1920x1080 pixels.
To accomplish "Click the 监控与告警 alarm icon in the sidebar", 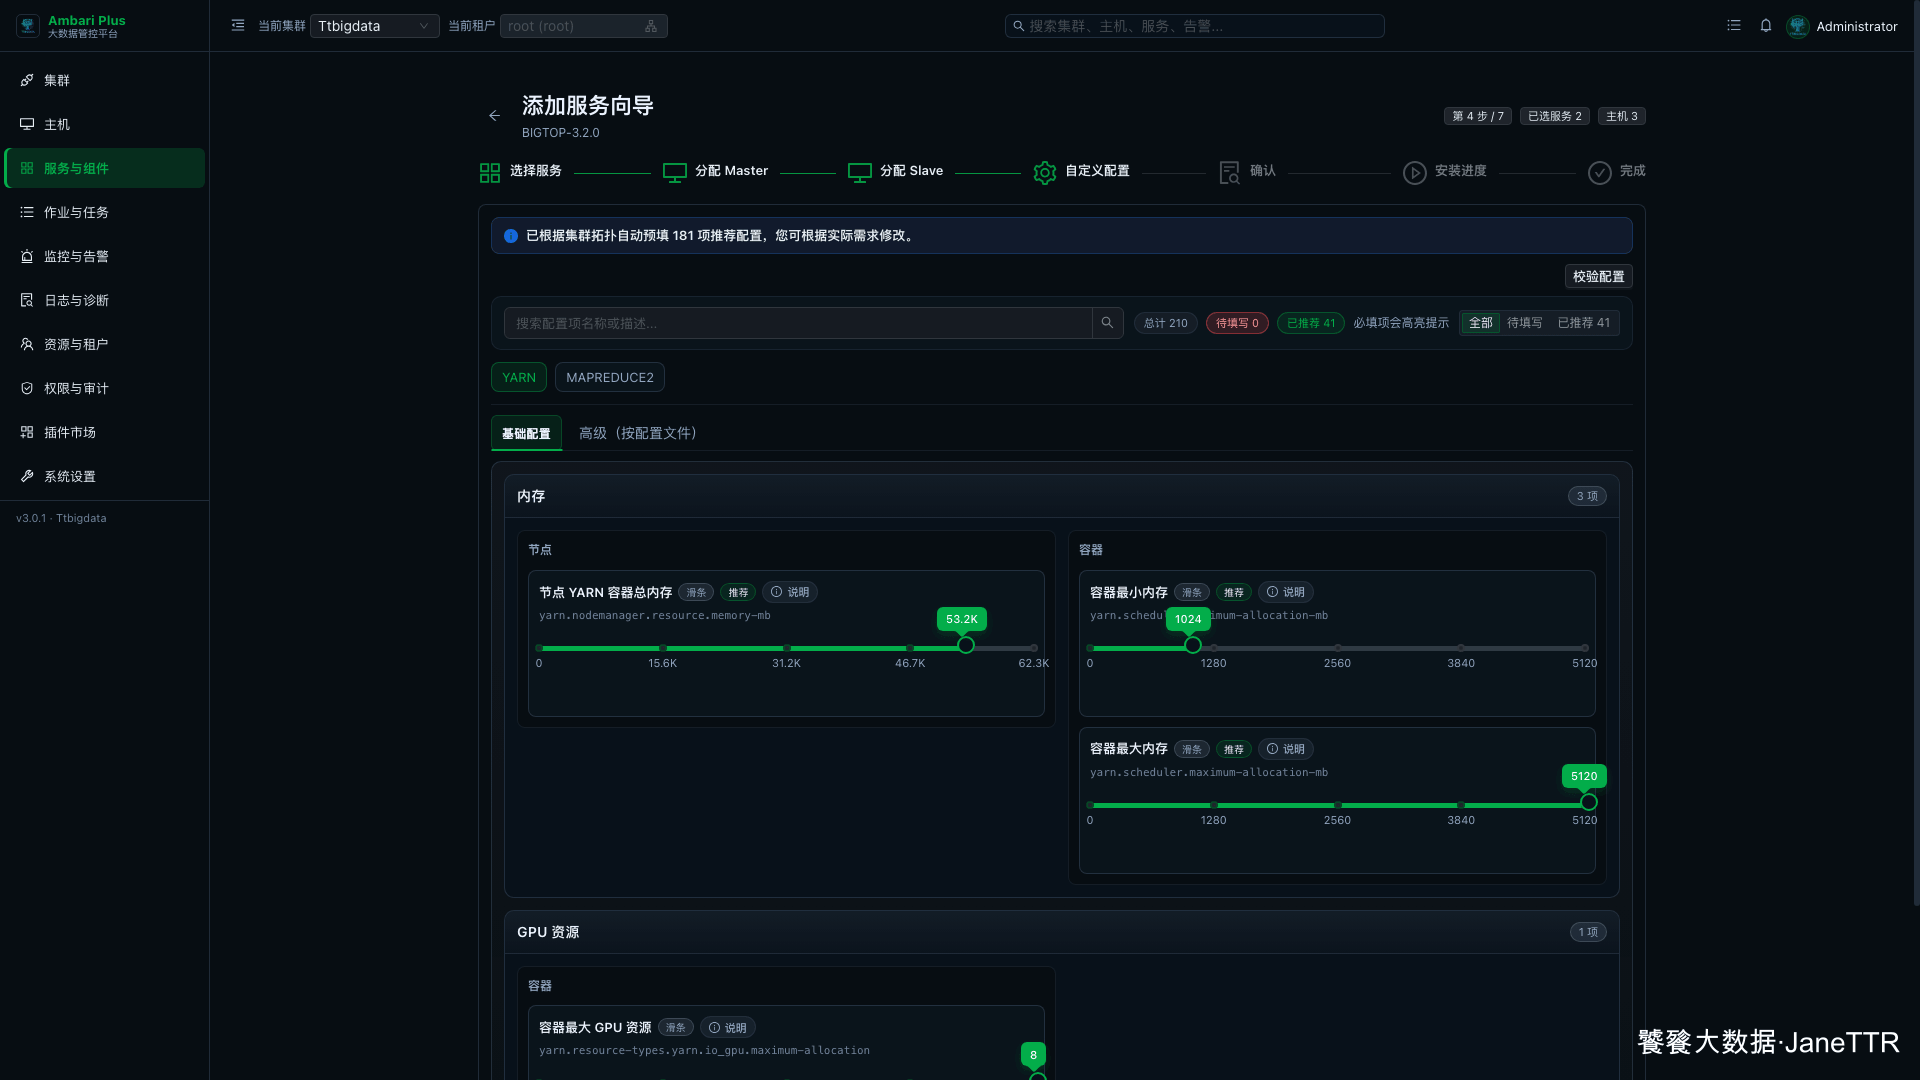I will [x=27, y=256].
